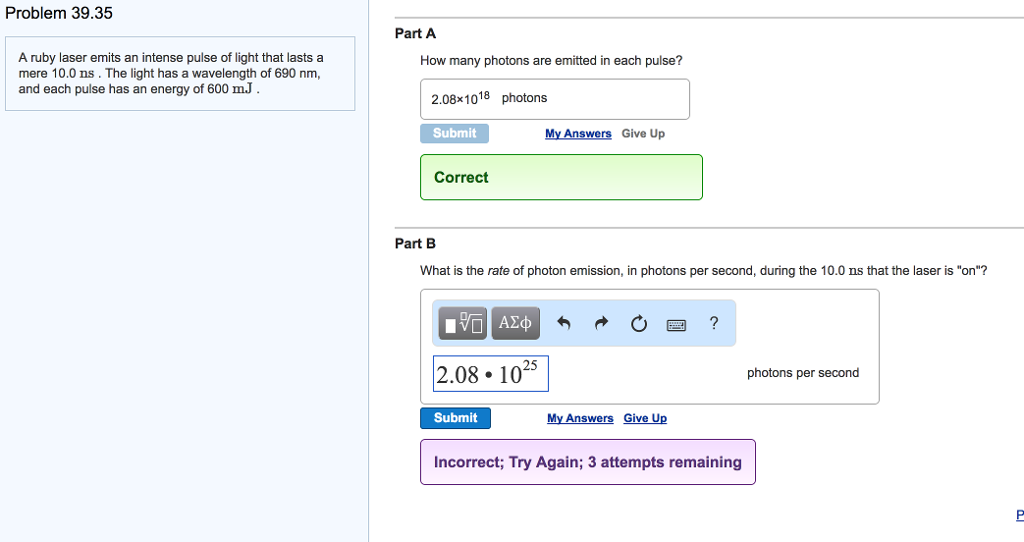
Task: Click the green Correct feedback box
Action: [561, 177]
